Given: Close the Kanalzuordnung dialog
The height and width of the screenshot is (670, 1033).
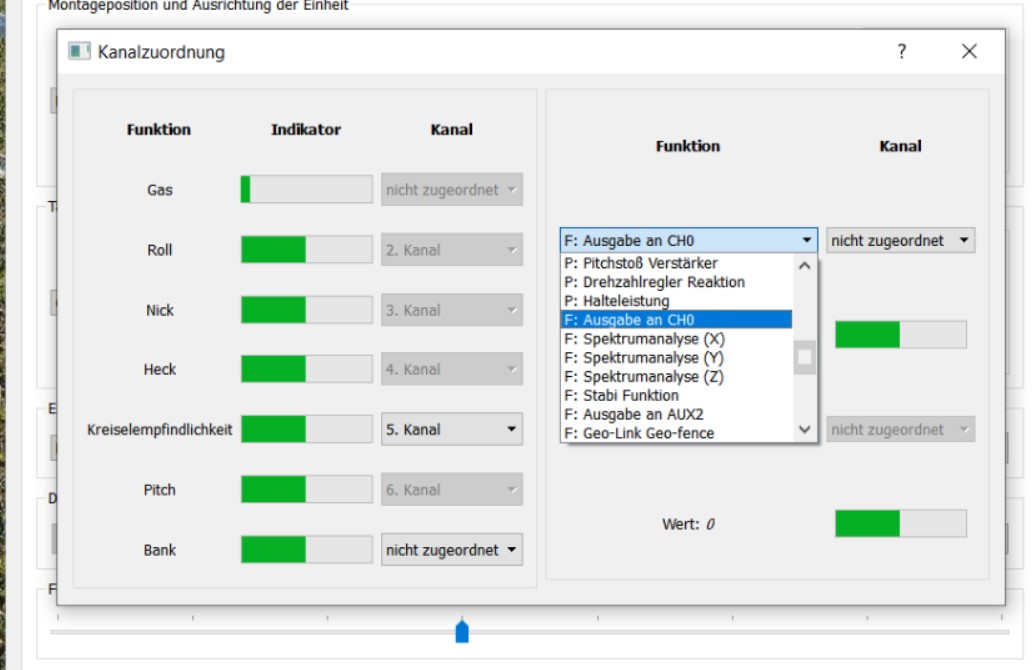Looking at the screenshot, I should click(x=968, y=52).
